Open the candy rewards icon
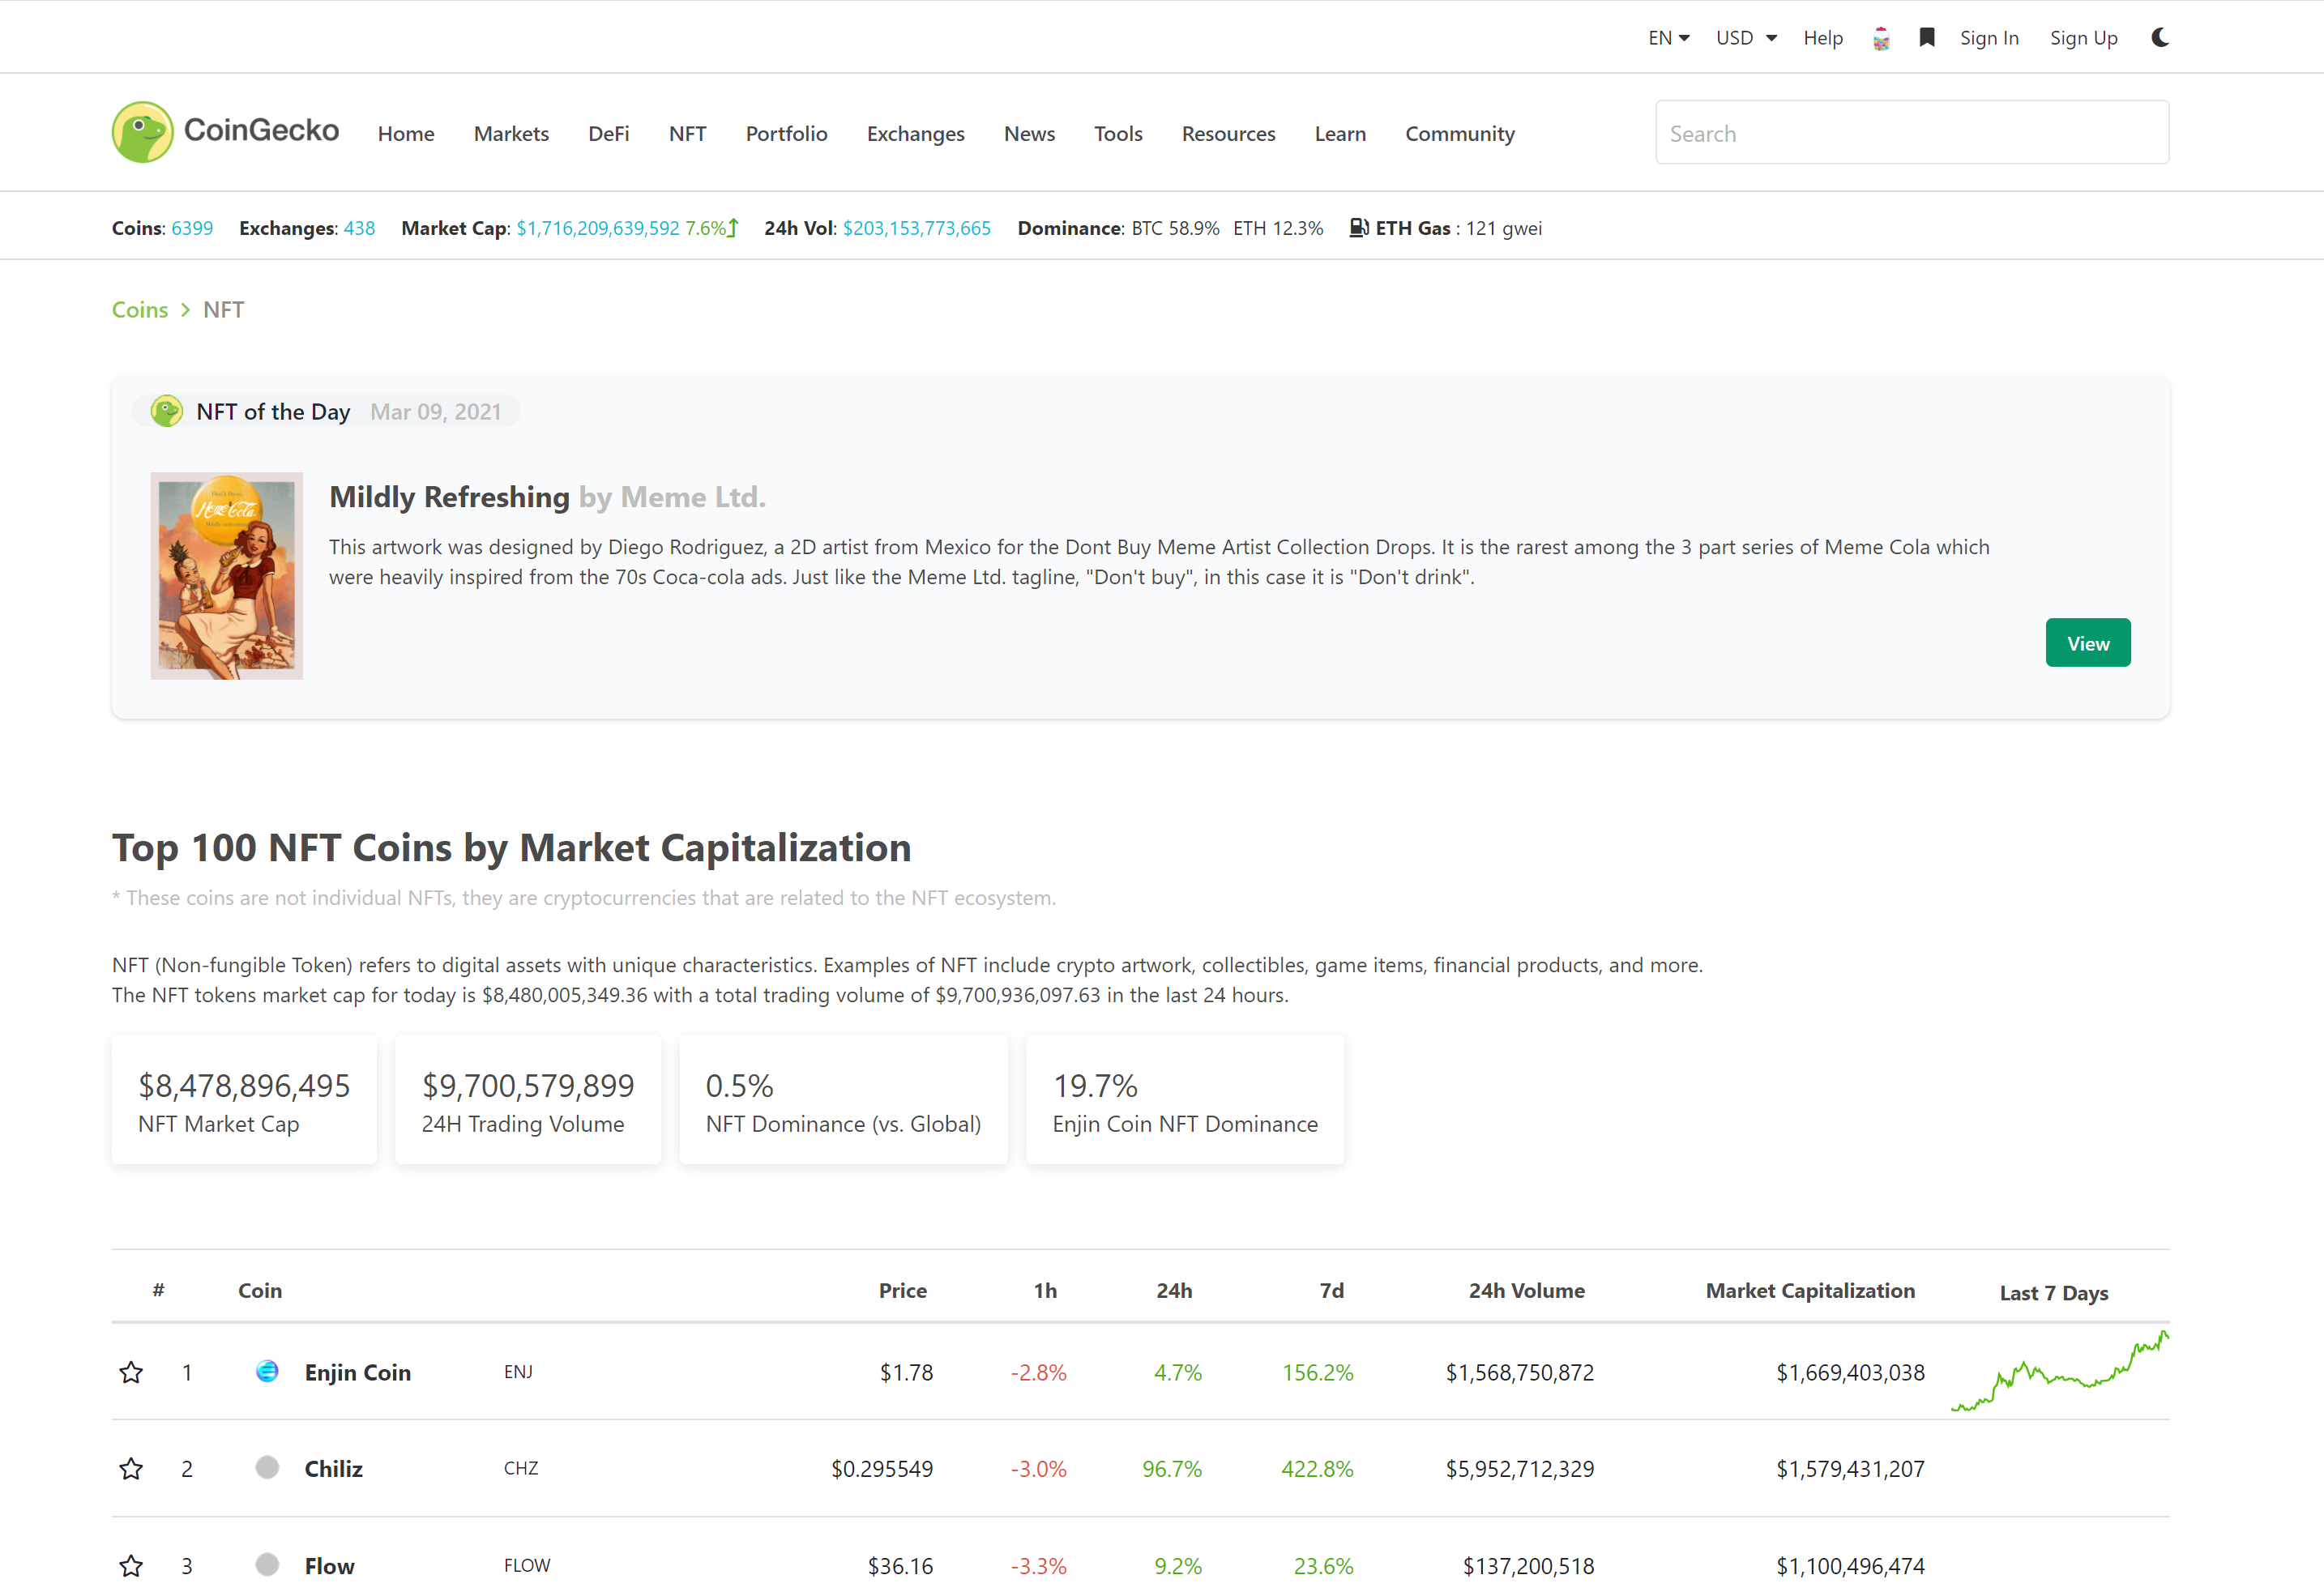This screenshot has width=2324, height=1592. point(1881,37)
